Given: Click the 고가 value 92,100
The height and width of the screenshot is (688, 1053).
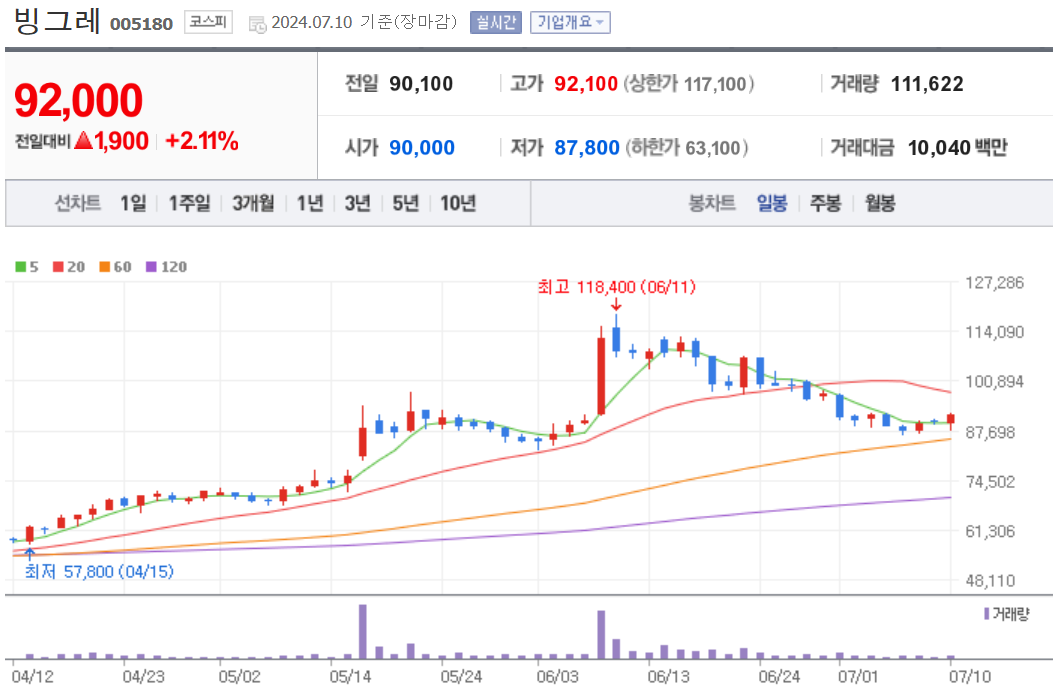Looking at the screenshot, I should [x=586, y=84].
